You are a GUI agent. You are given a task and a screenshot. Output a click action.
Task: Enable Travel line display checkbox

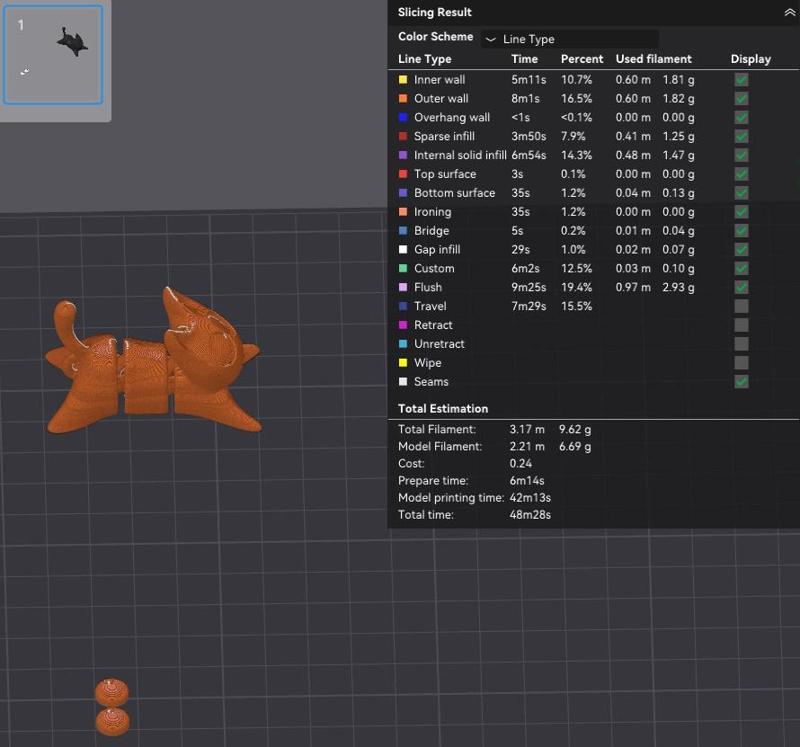(x=741, y=306)
